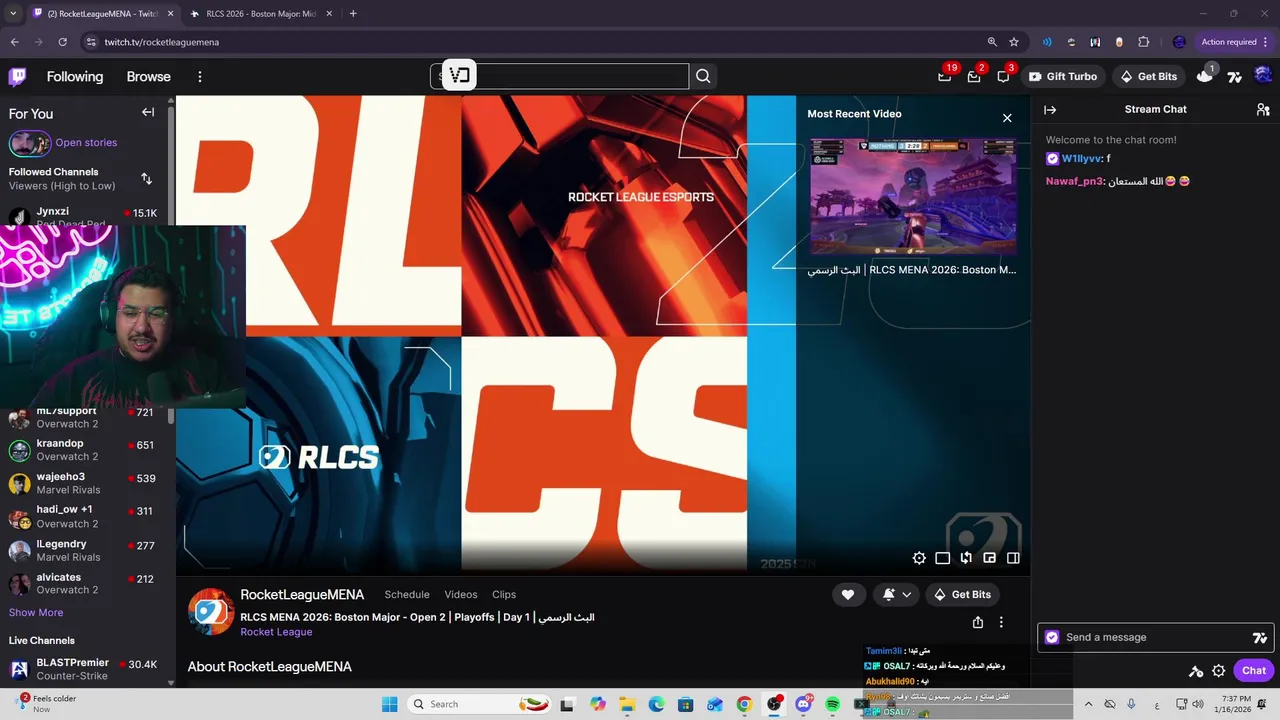Viewport: 1280px width, 720px height.
Task: Open the inbox icon with badge 2
Action: 973,76
